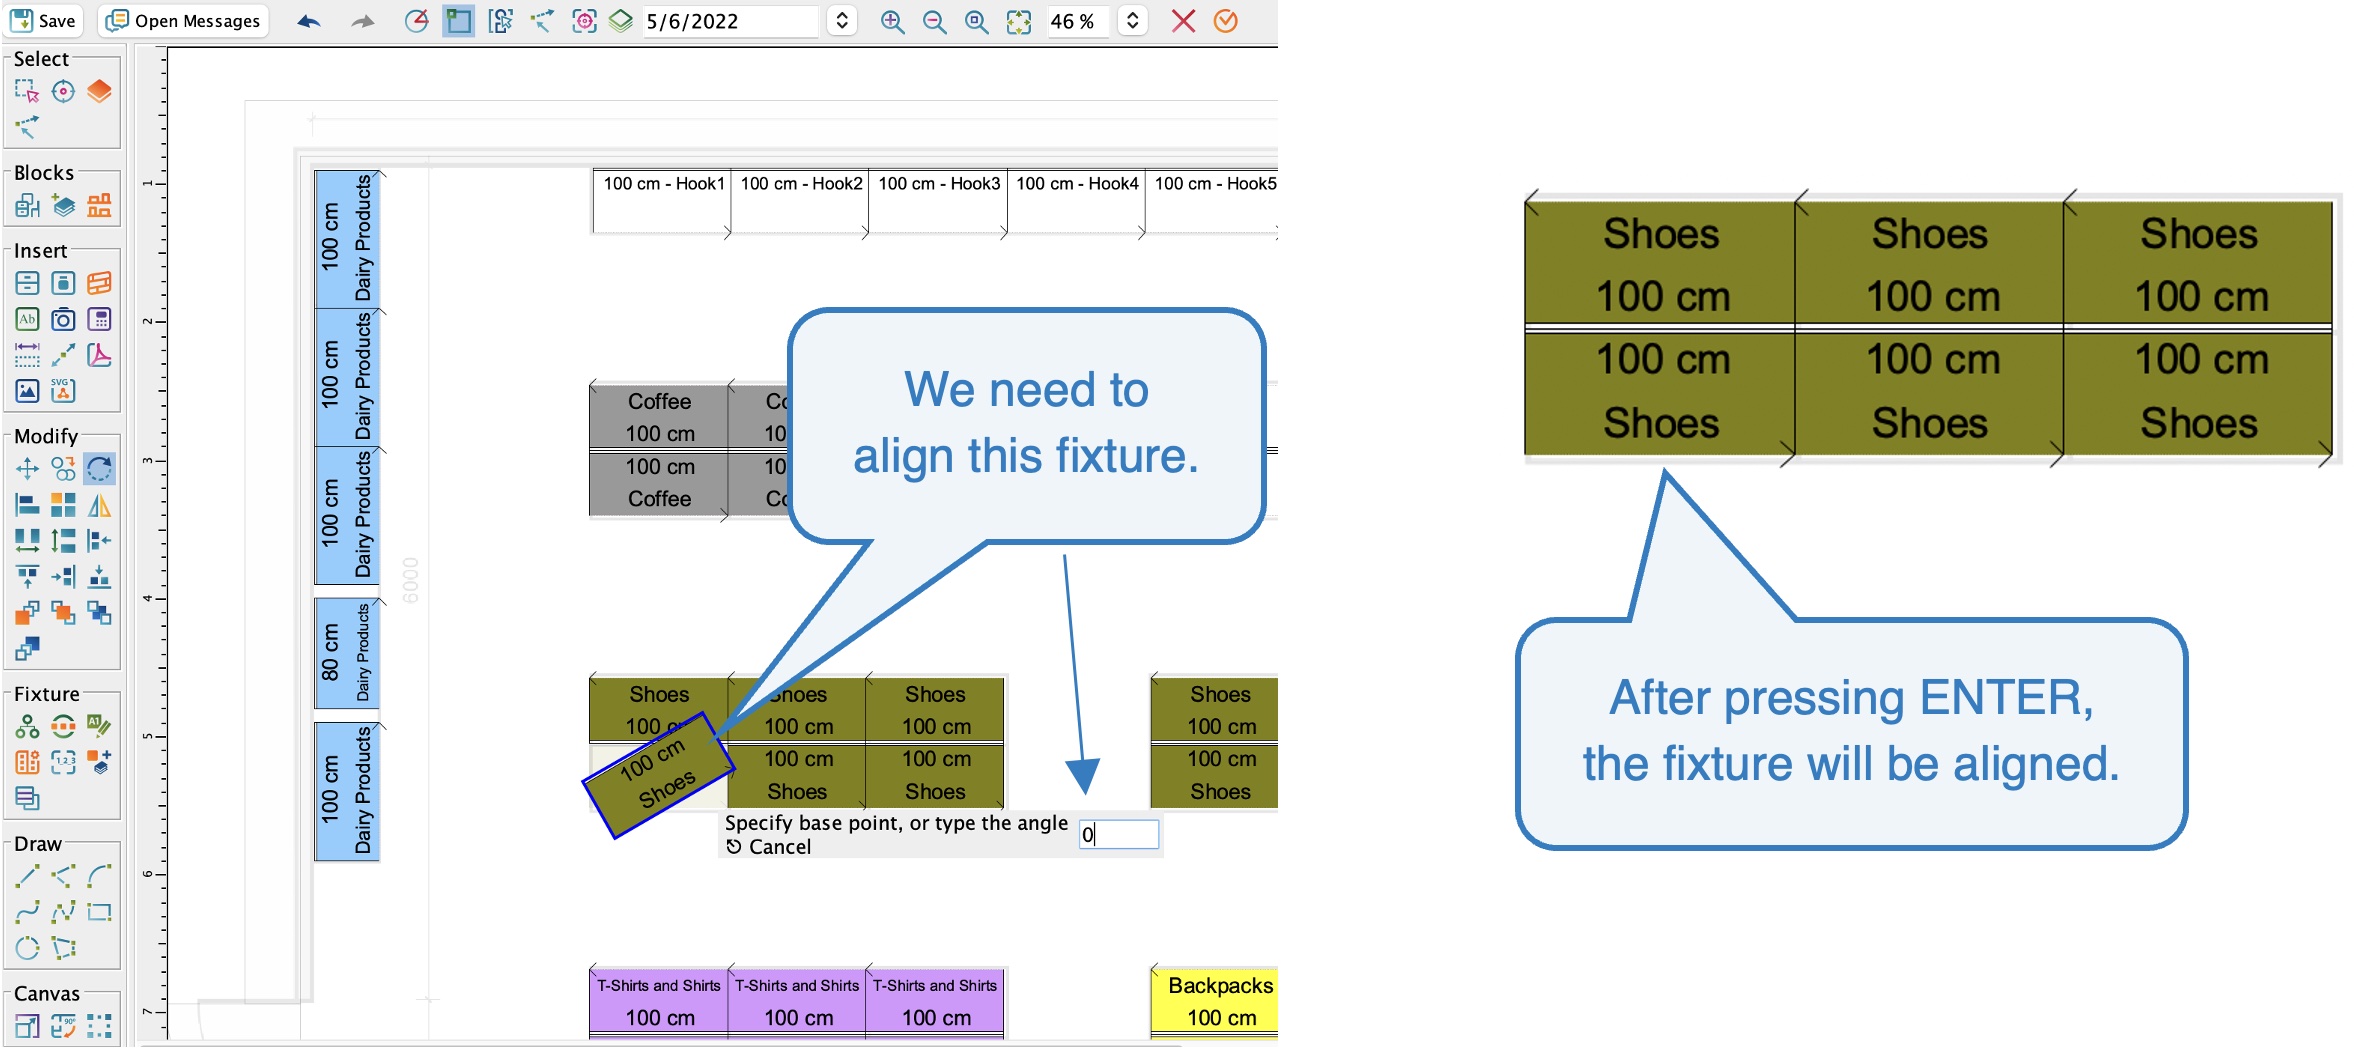Insert a PDF with the PDF icon
This screenshot has width=2354, height=1048.
coord(99,355)
